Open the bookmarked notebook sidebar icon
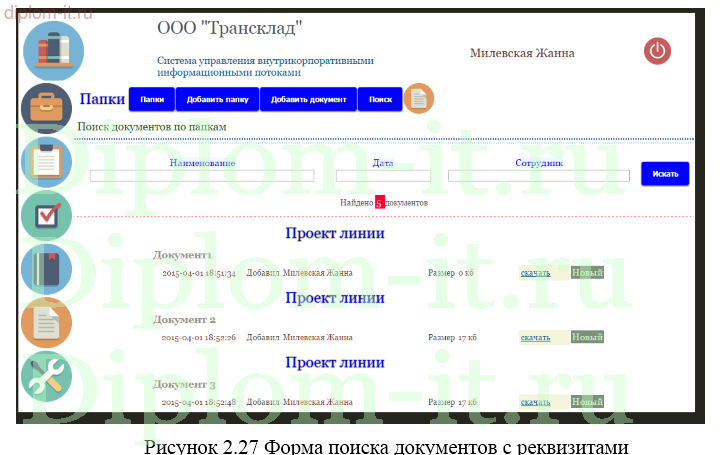The width and height of the screenshot is (722, 455). pyautogui.click(x=47, y=269)
